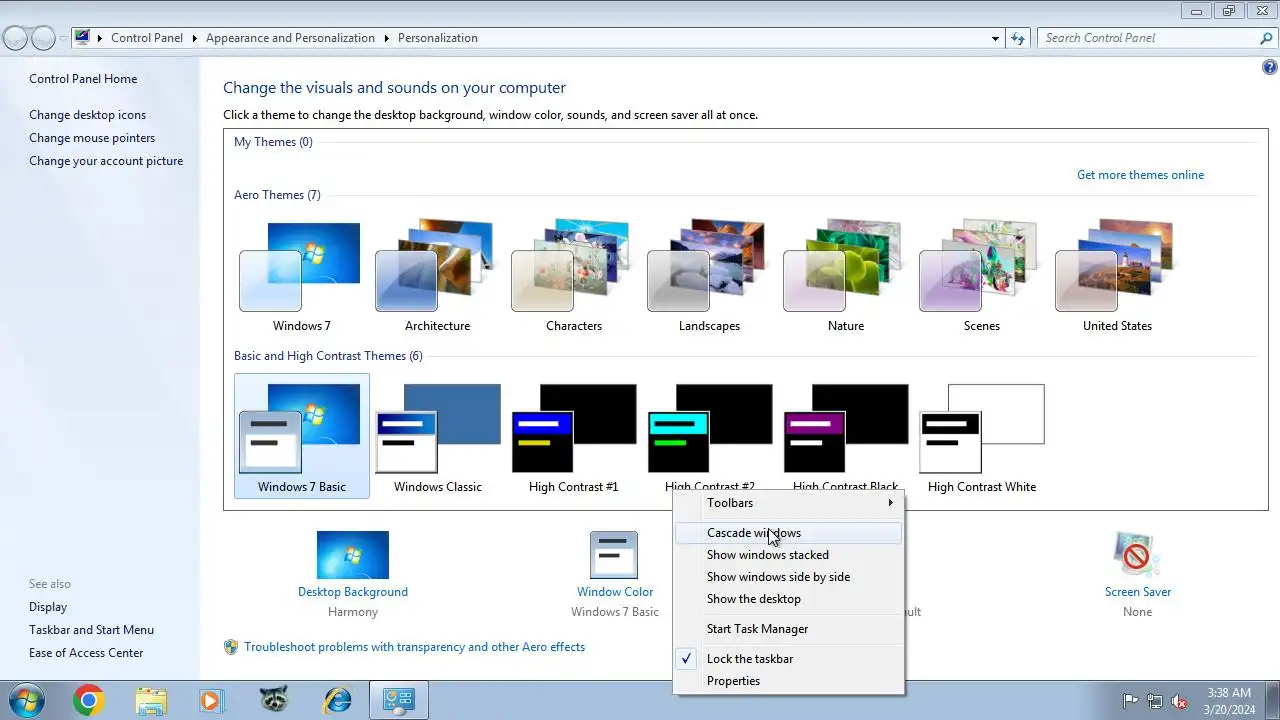Open Ease of Access Center link
The width and height of the screenshot is (1280, 720).
[86, 653]
